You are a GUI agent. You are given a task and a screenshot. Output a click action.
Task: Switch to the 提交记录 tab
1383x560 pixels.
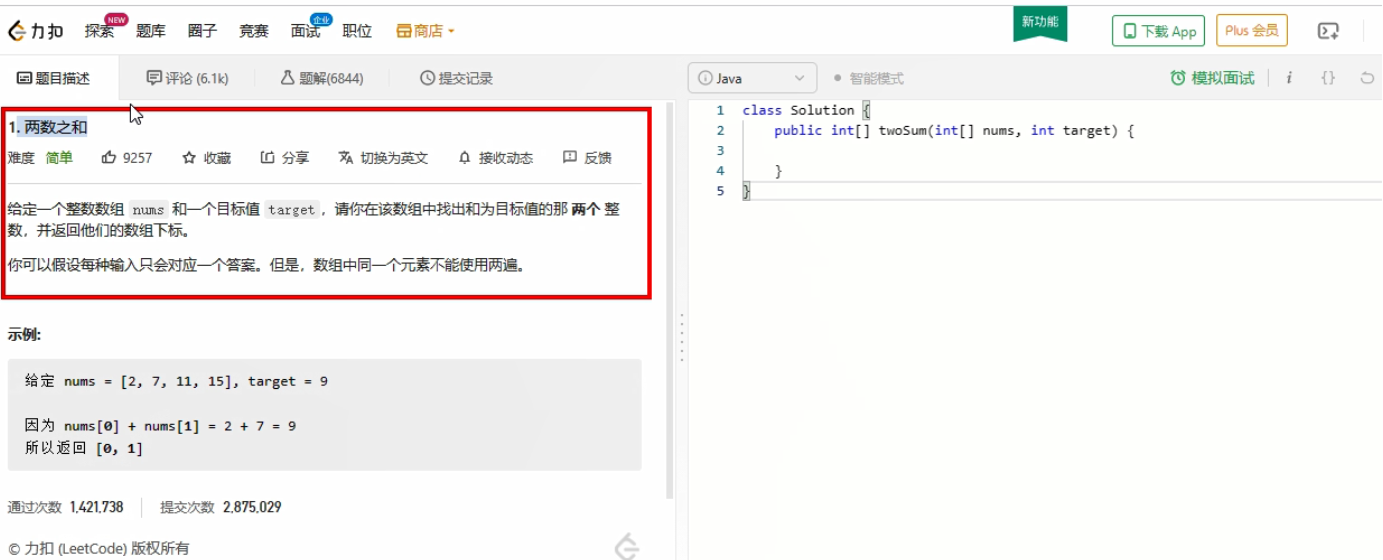click(456, 78)
